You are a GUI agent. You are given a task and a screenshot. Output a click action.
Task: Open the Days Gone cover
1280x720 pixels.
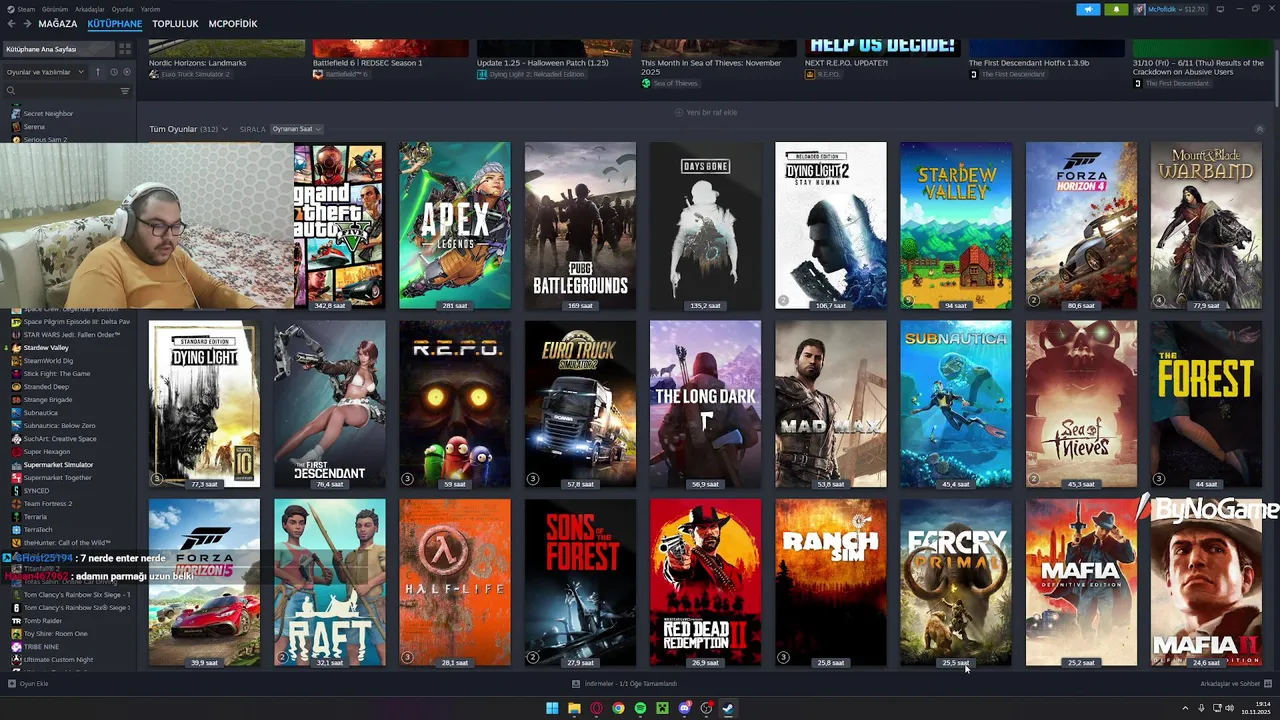click(705, 225)
